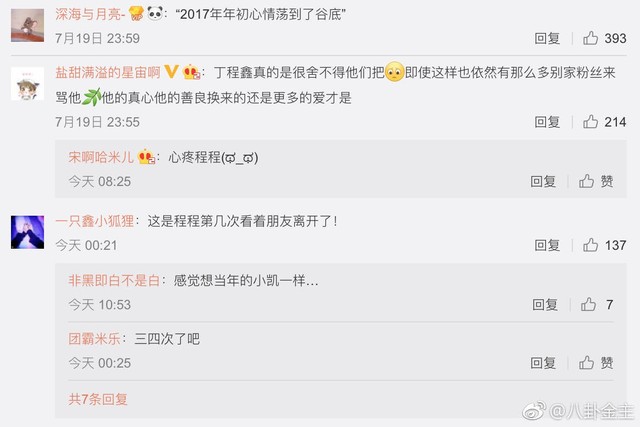Reply to 非黑即白不是白's reply

[x=545, y=305]
